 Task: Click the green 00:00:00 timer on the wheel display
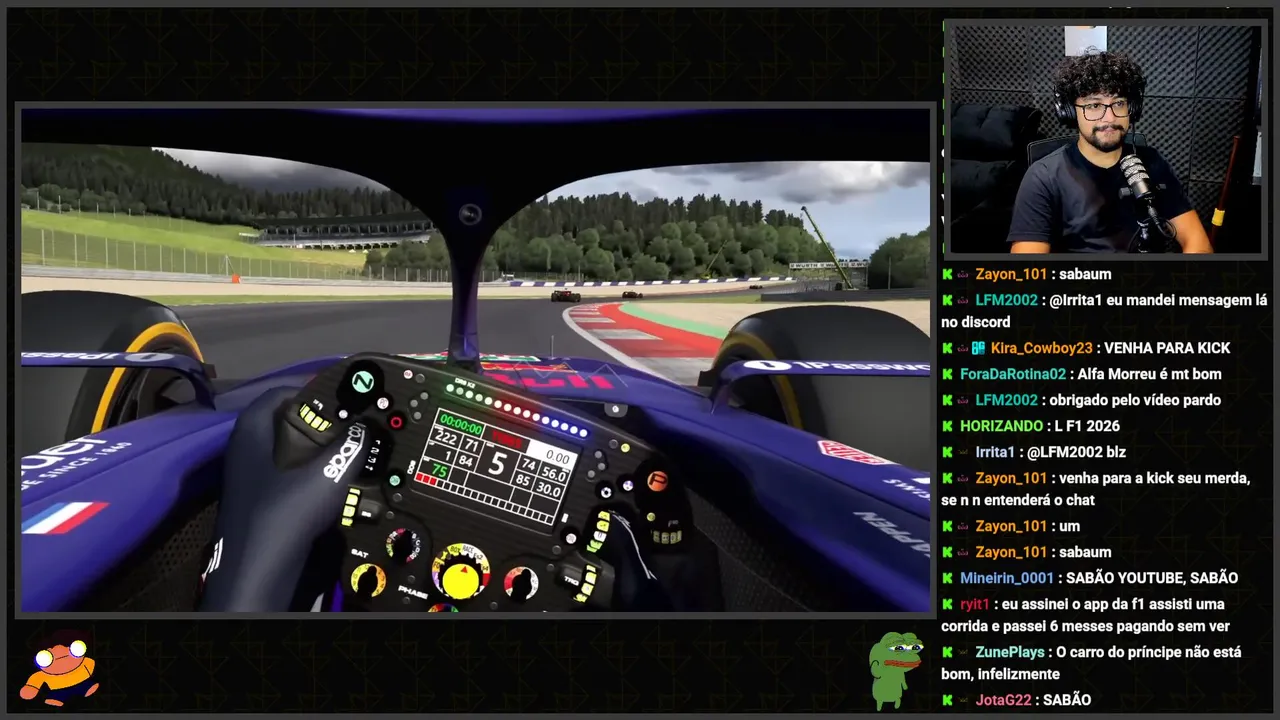click(x=461, y=424)
